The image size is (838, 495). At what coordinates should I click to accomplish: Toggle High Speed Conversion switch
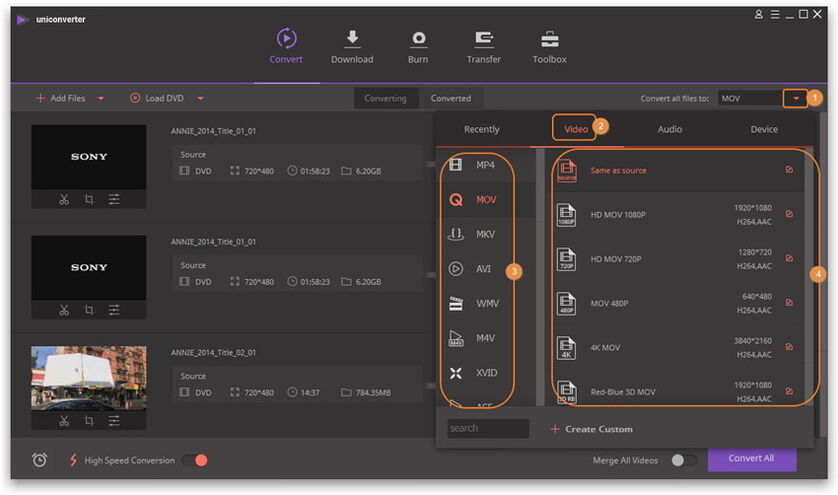[x=196, y=460]
